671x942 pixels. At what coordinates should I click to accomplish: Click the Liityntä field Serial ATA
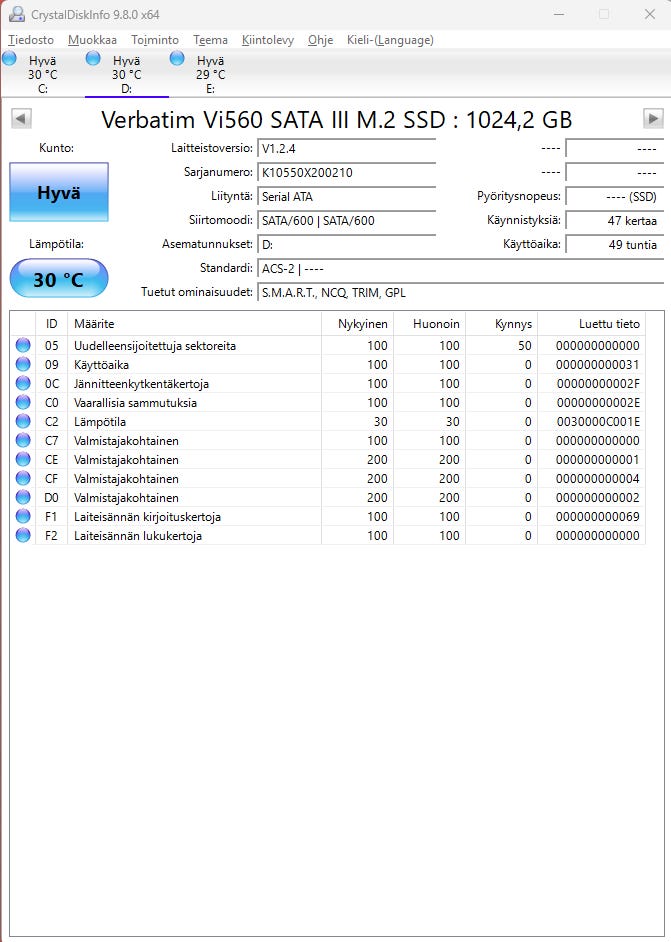347,196
